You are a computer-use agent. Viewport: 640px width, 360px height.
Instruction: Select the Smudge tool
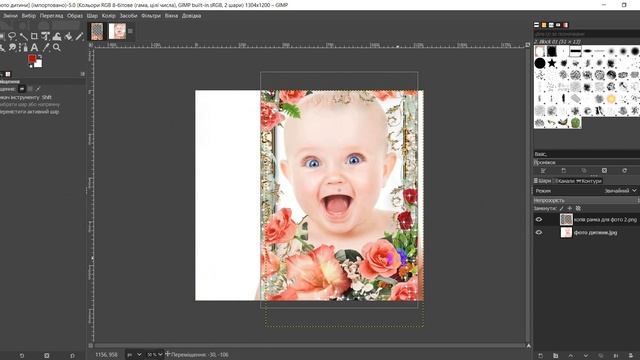[x=12, y=48]
